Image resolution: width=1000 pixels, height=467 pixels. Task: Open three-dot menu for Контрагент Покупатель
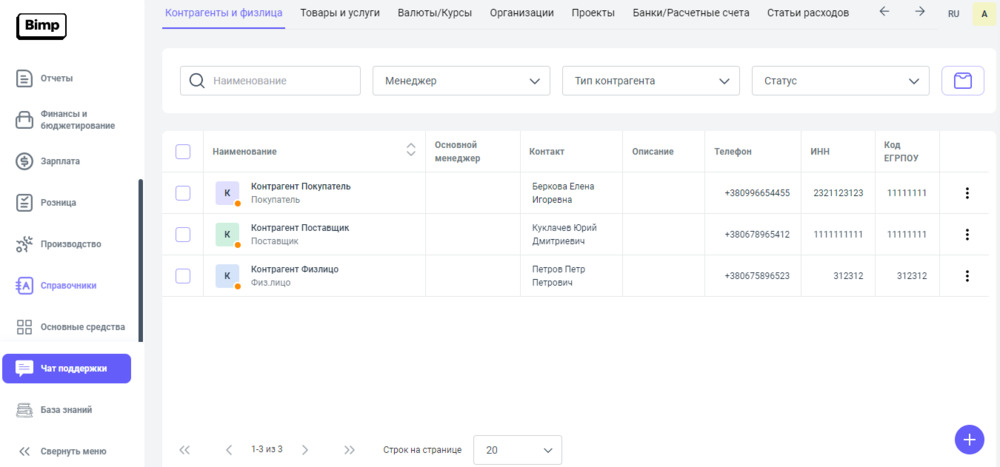[x=966, y=193]
